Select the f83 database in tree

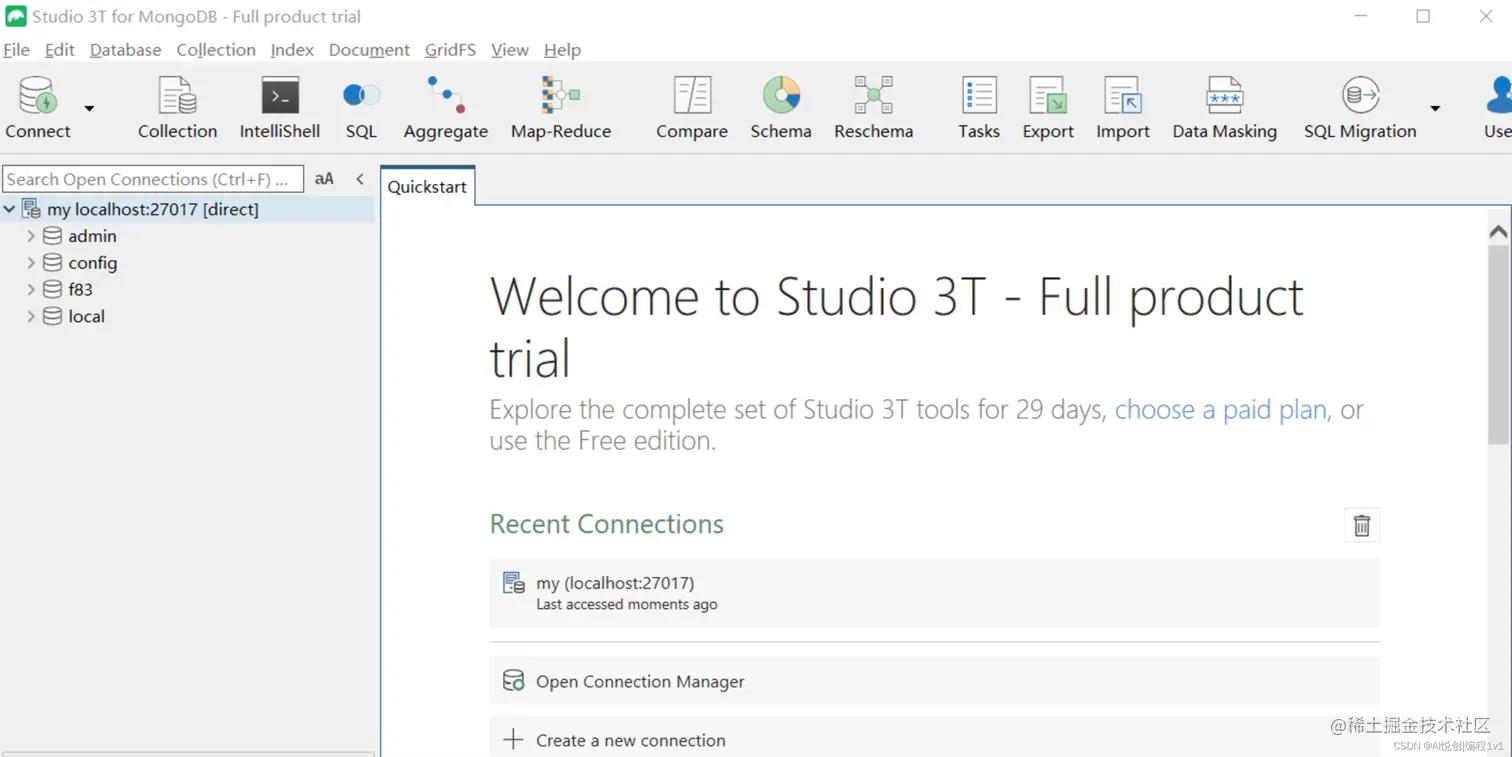(81, 289)
